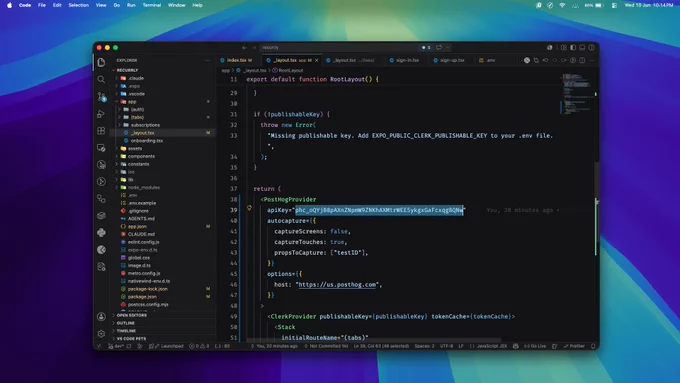The height and width of the screenshot is (383, 680).
Task: Click the notifications bell in status bar
Action: coord(593,346)
